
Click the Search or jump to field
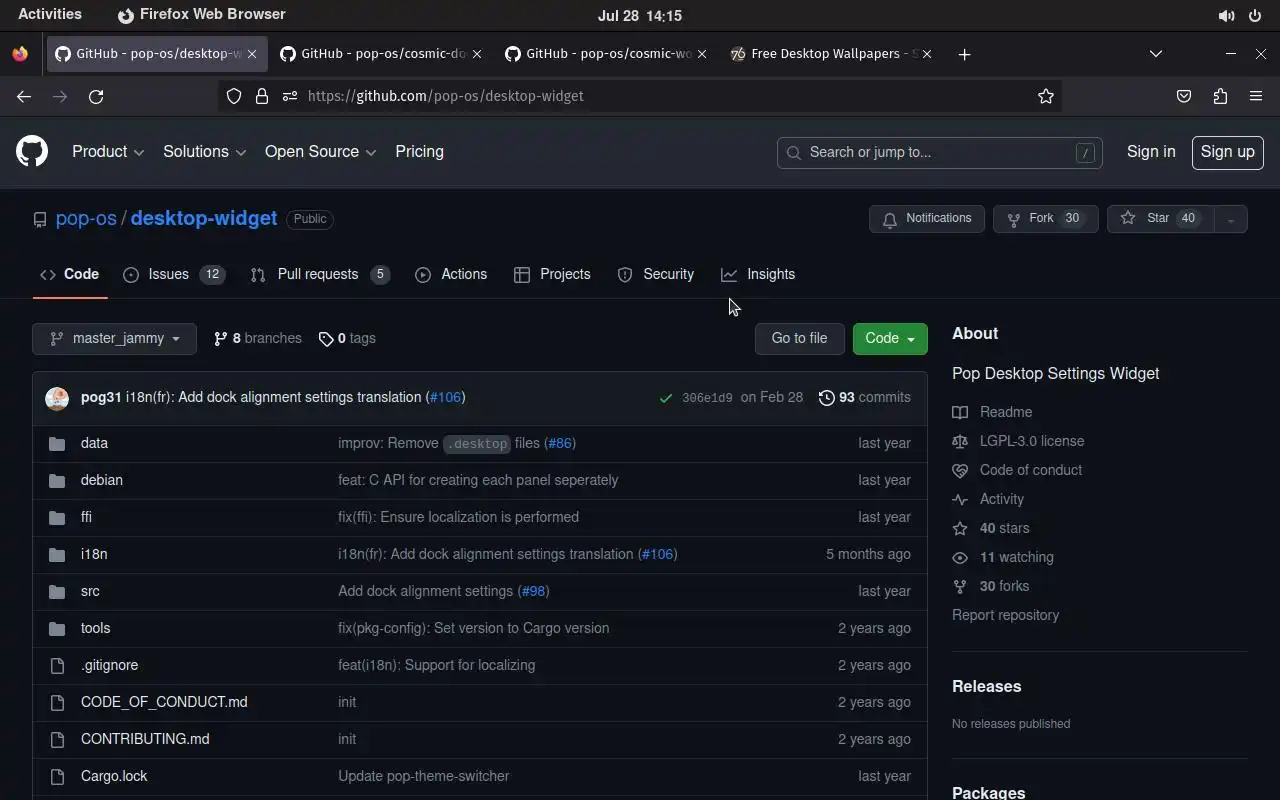(x=940, y=152)
